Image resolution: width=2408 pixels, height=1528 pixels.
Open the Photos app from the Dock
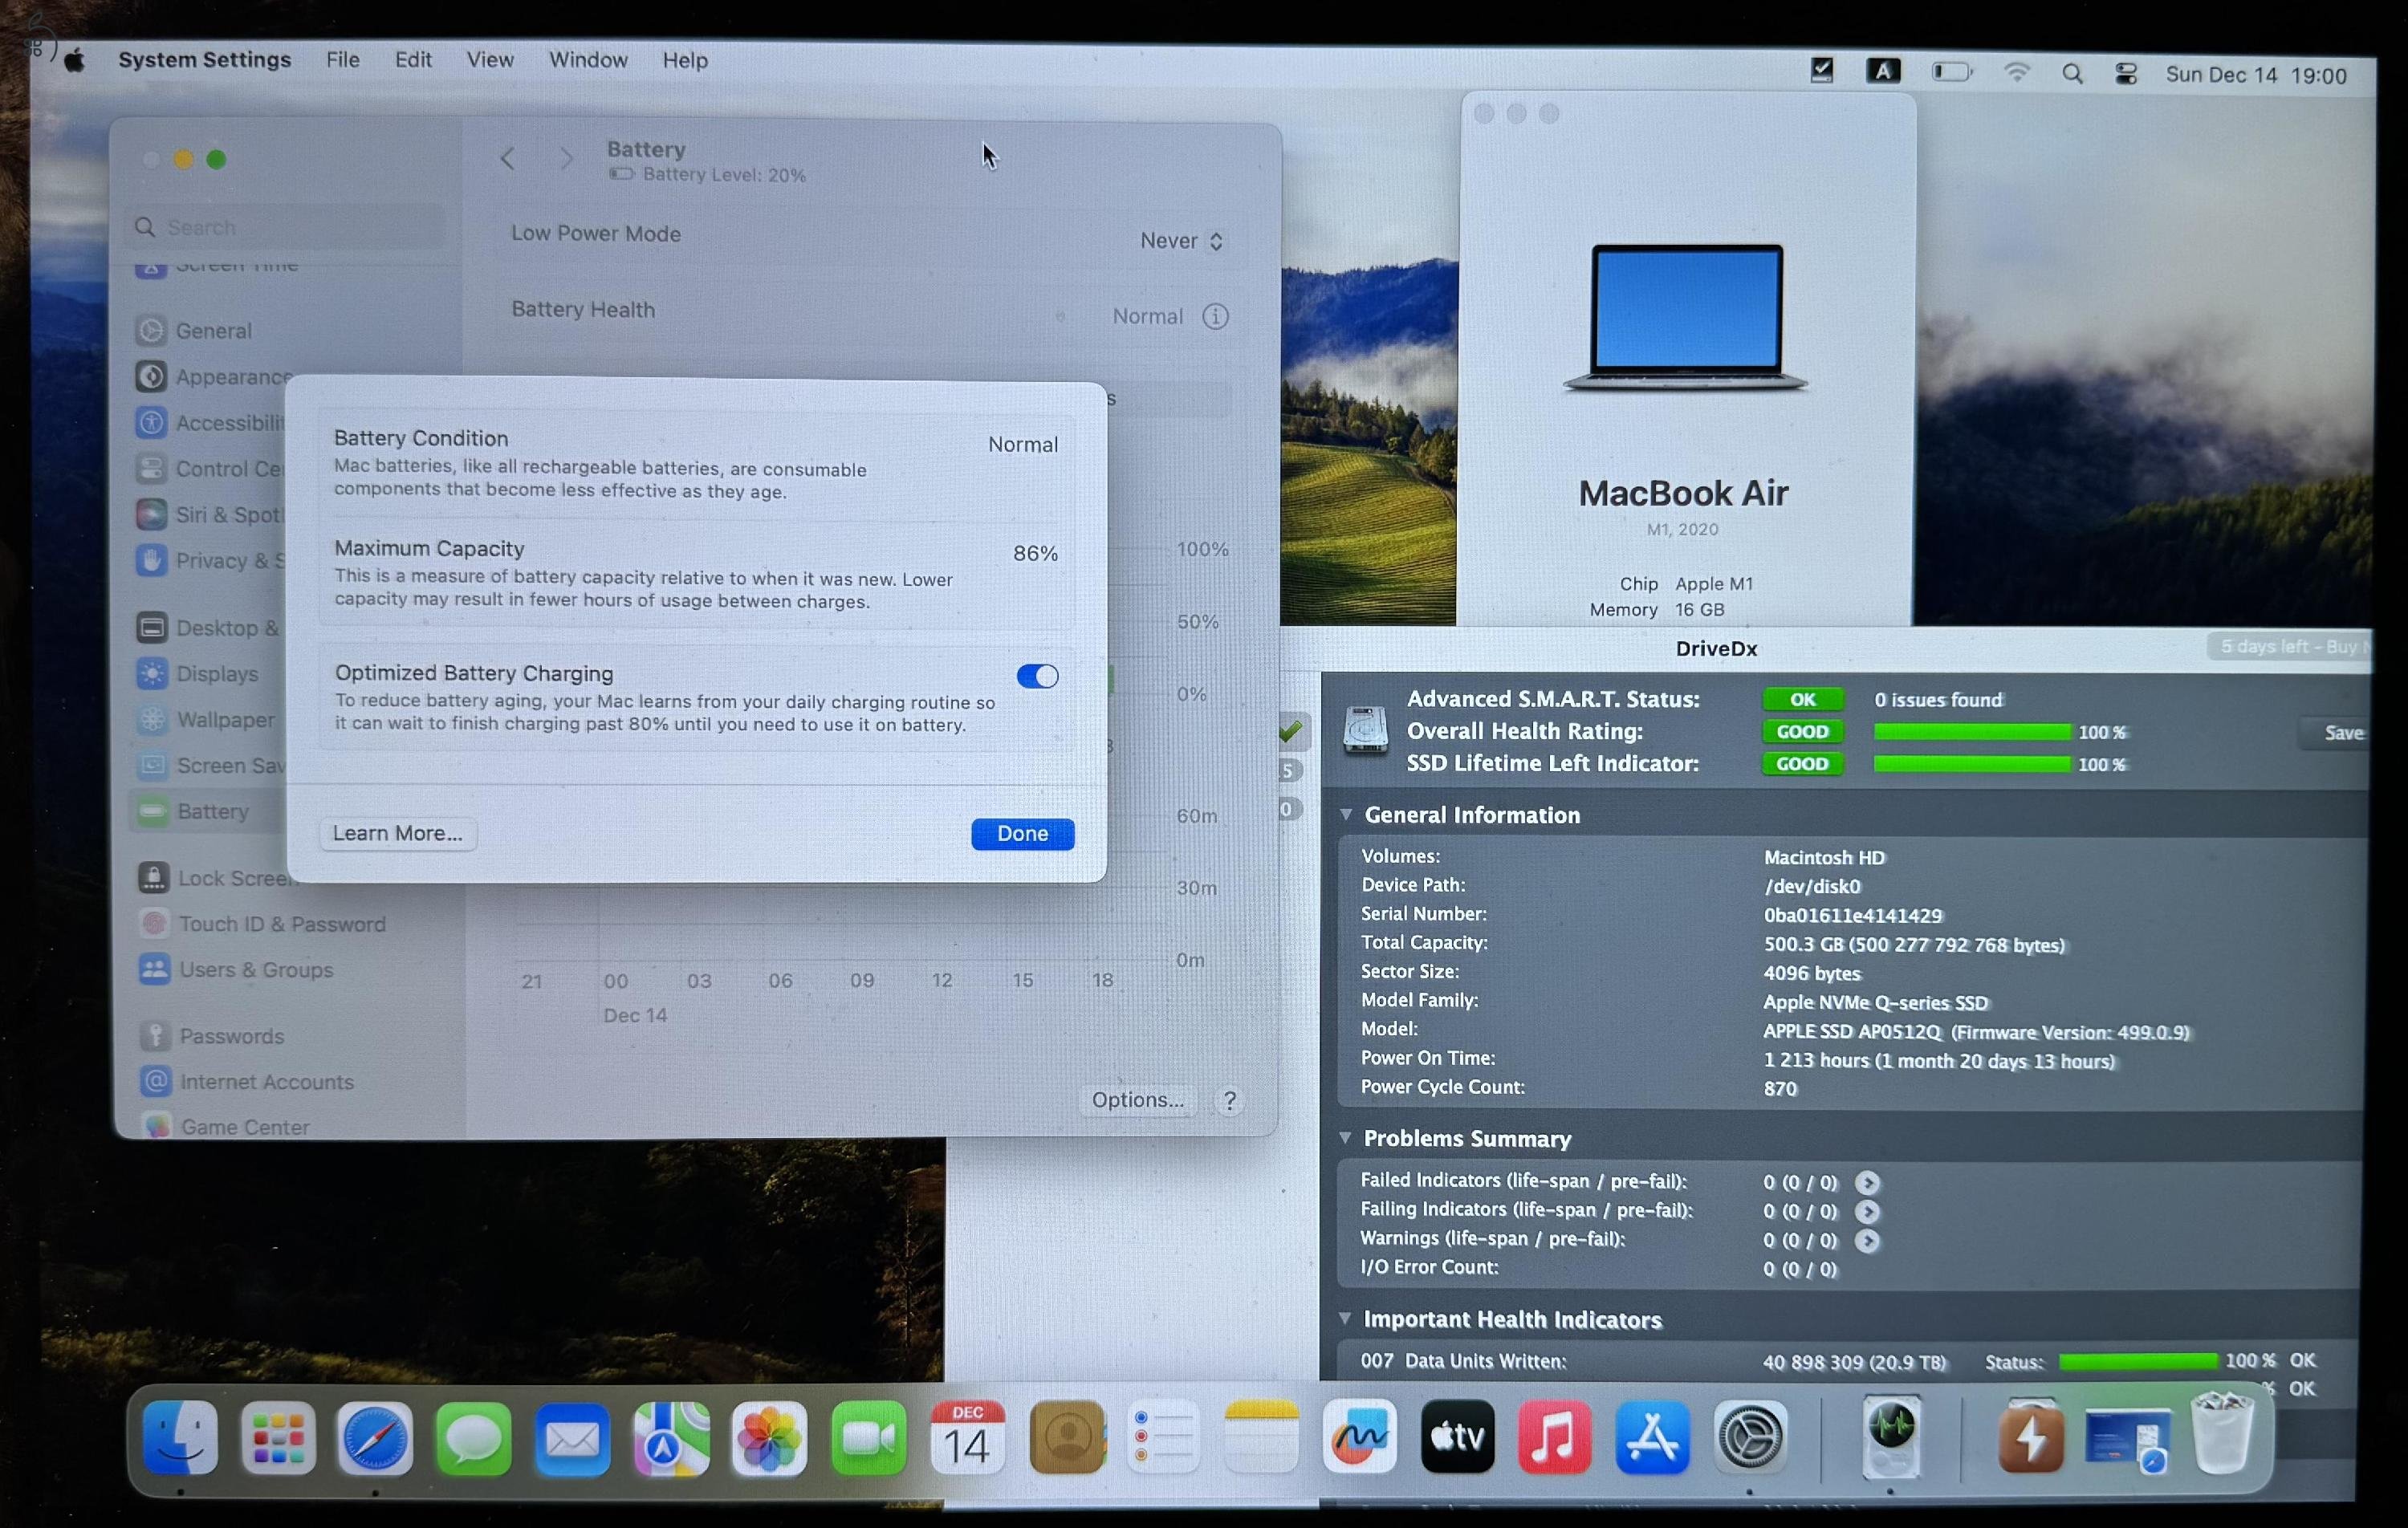coord(768,1440)
